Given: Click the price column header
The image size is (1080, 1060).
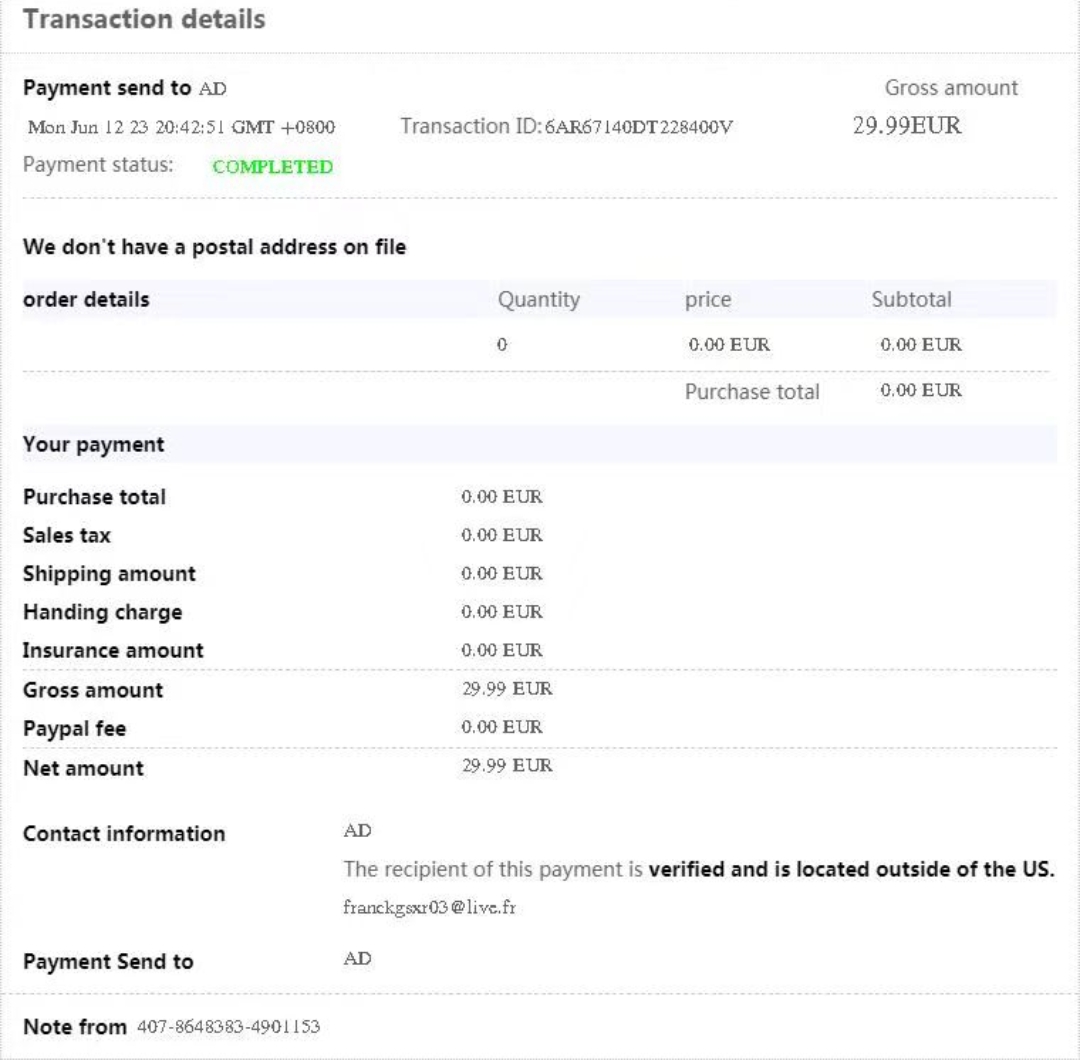Looking at the screenshot, I should (708, 299).
